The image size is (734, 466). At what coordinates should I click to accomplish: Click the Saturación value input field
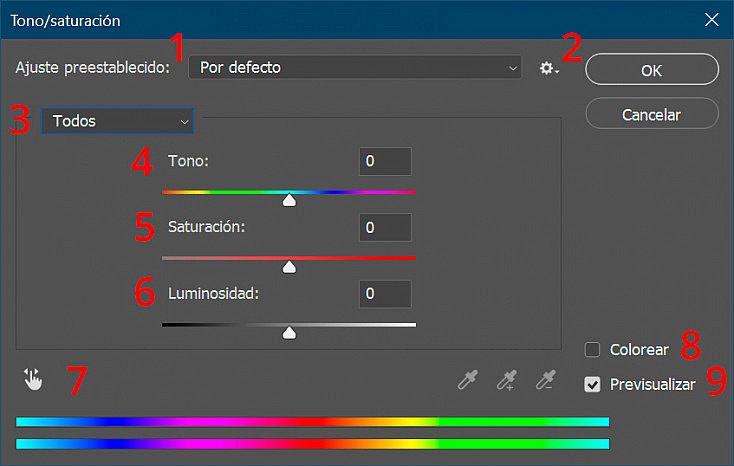tap(385, 228)
